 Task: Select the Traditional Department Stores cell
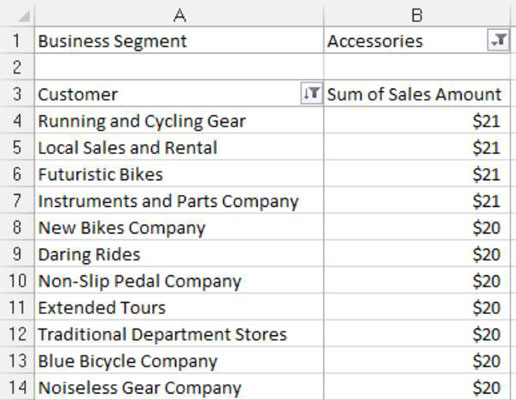179,334
